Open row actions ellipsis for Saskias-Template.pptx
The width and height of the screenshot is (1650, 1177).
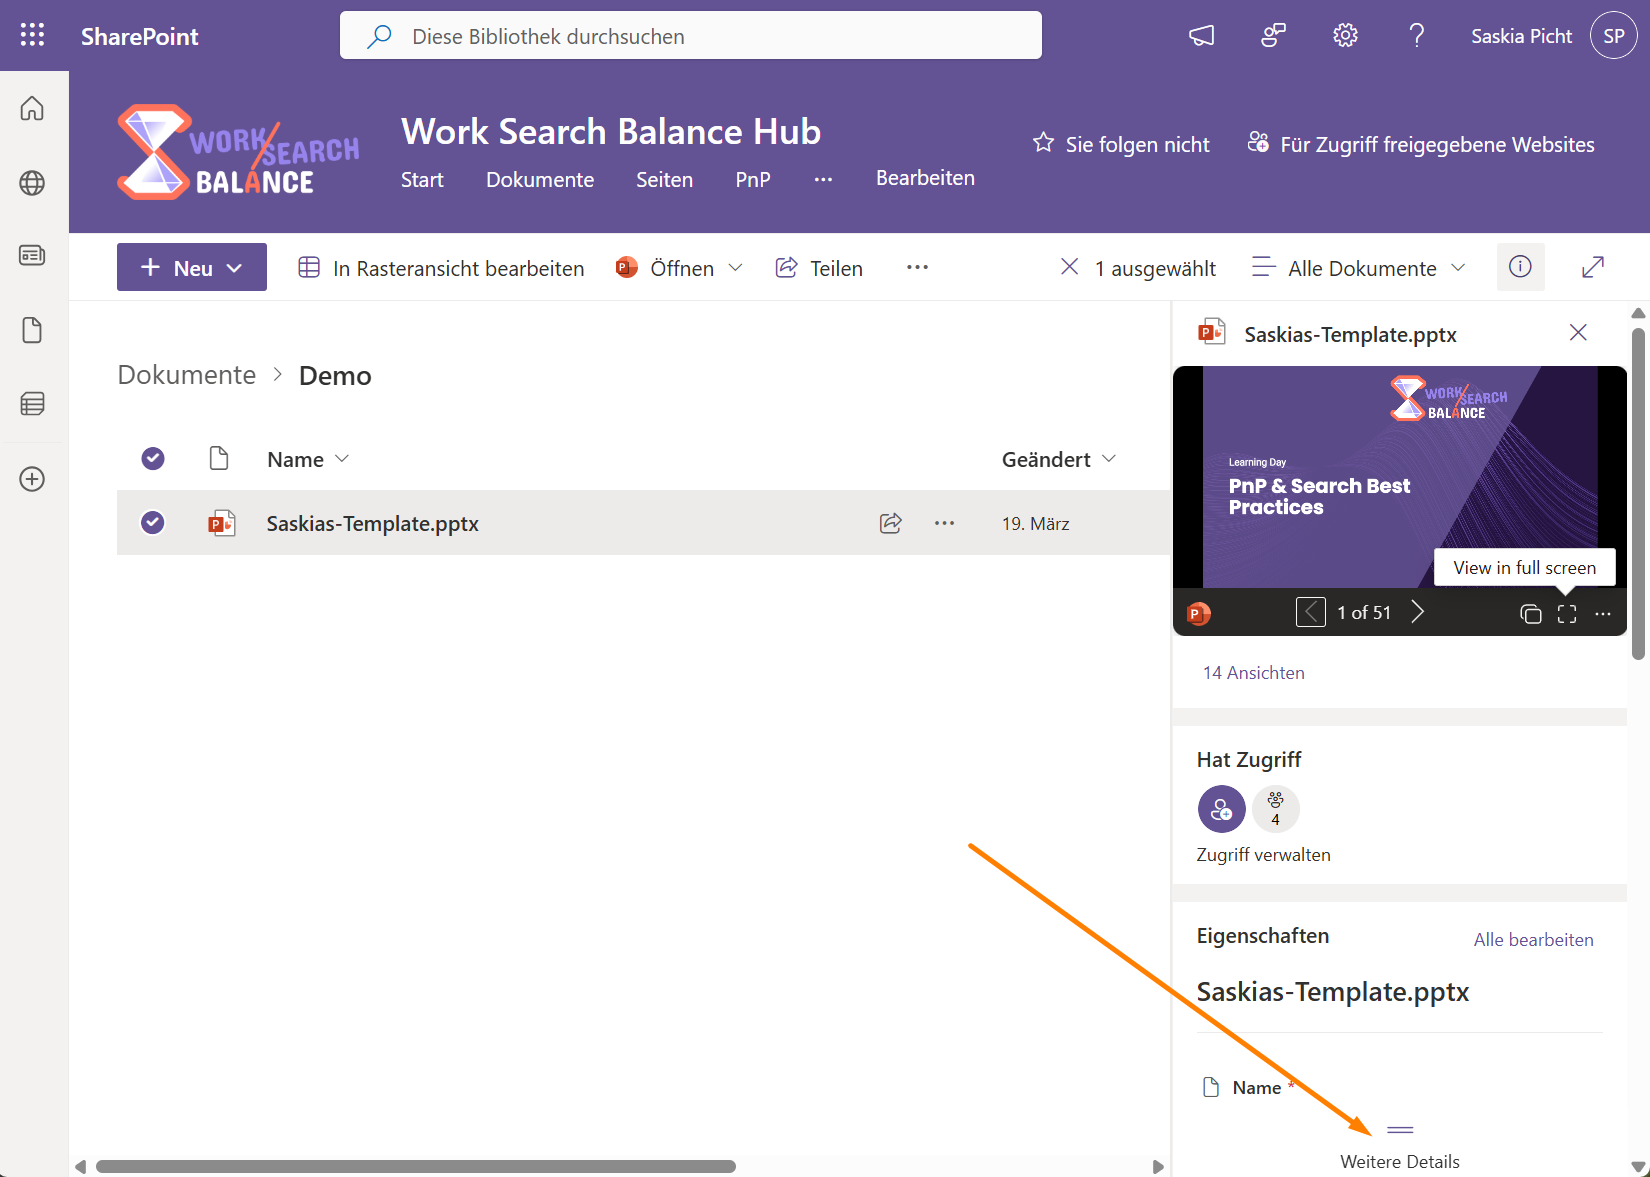[x=944, y=523]
